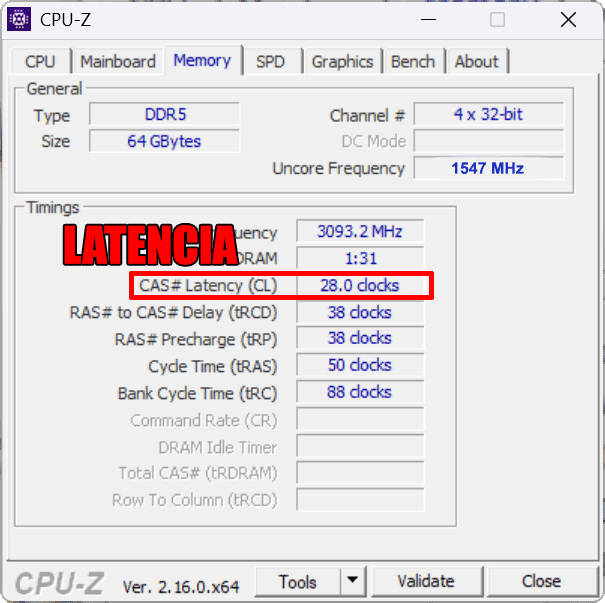Viewport: 605px width, 603px height.
Task: Click the Channel # field 4 x 32-bit
Action: click(488, 115)
